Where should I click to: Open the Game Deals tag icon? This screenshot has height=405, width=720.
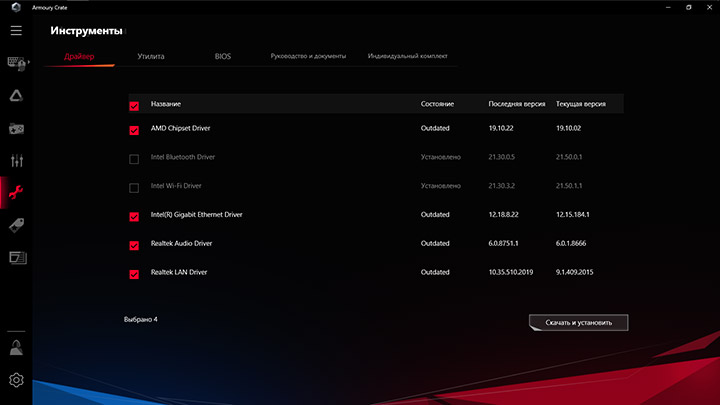[x=16, y=225]
